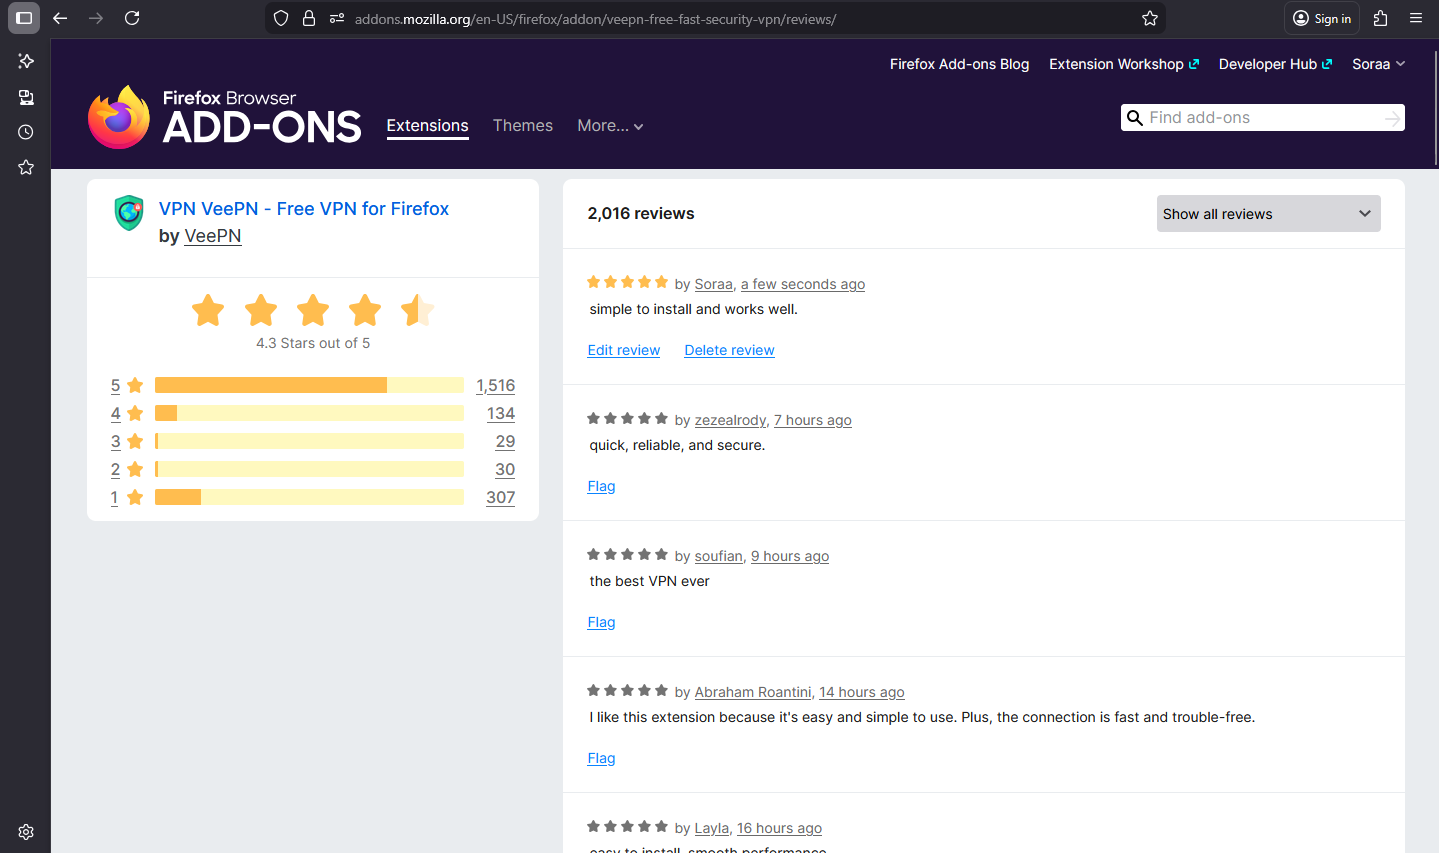
Task: Open the site permissions icon in address bar
Action: [336, 18]
